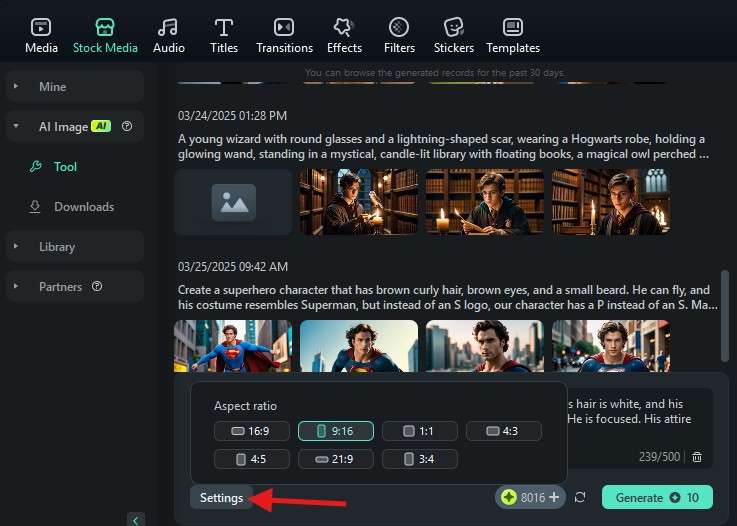Open wizard by arched window thumbnail
The height and width of the screenshot is (526, 737).
point(611,202)
